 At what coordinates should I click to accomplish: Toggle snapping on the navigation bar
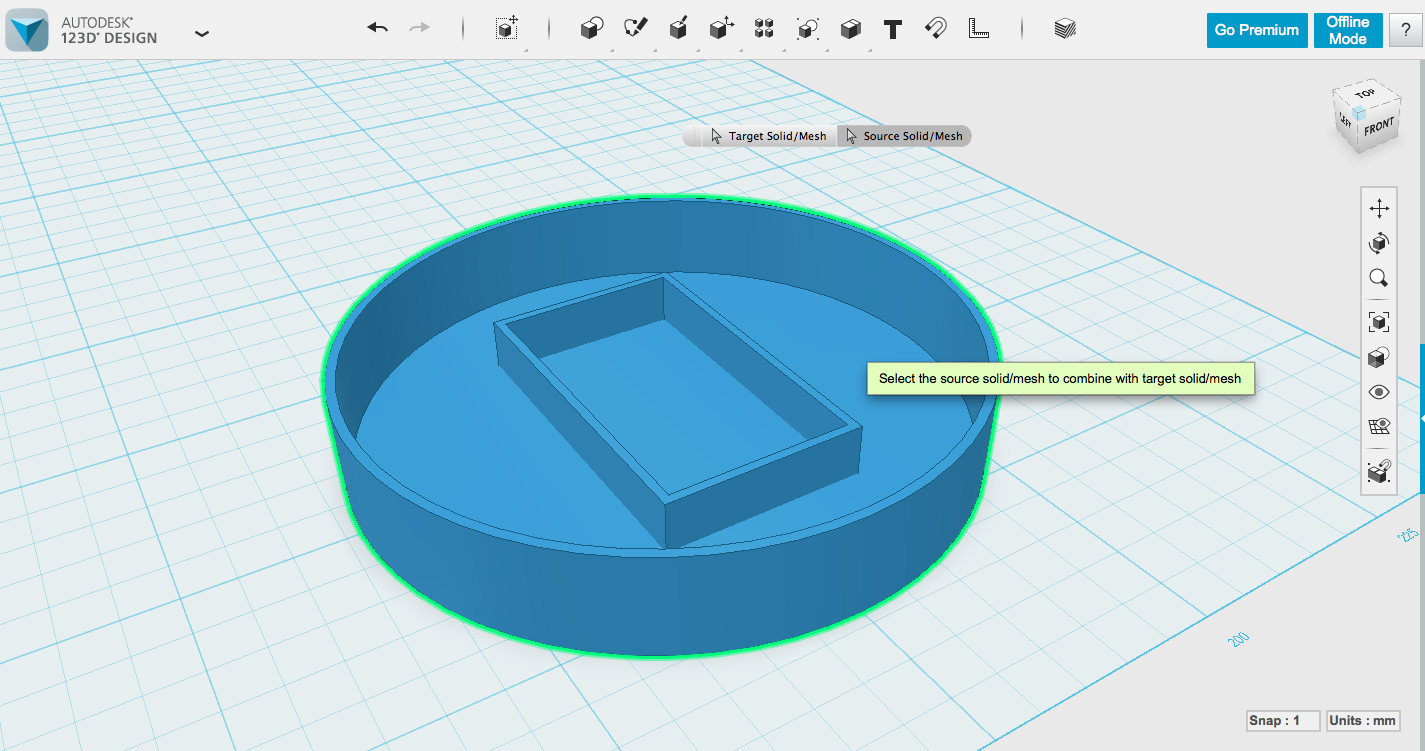pyautogui.click(x=1379, y=470)
